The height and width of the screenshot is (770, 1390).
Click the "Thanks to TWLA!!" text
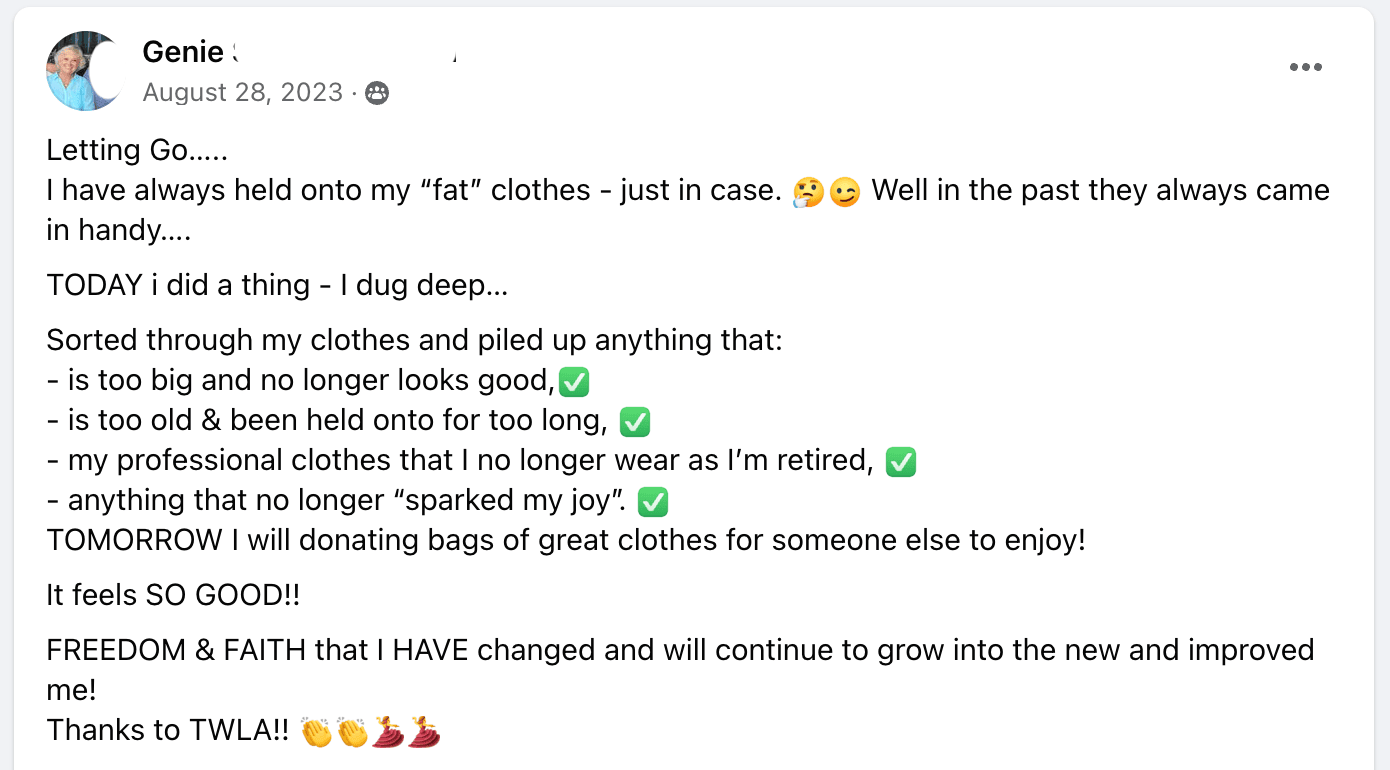(x=168, y=731)
